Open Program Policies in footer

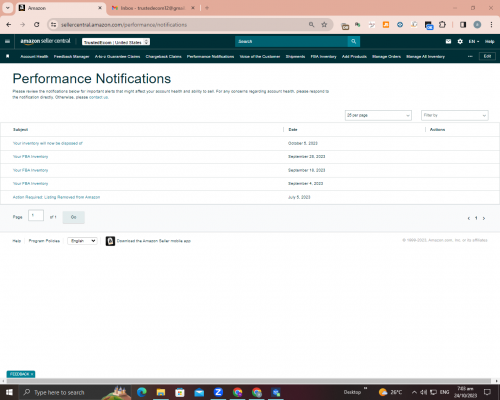pyautogui.click(x=44, y=241)
